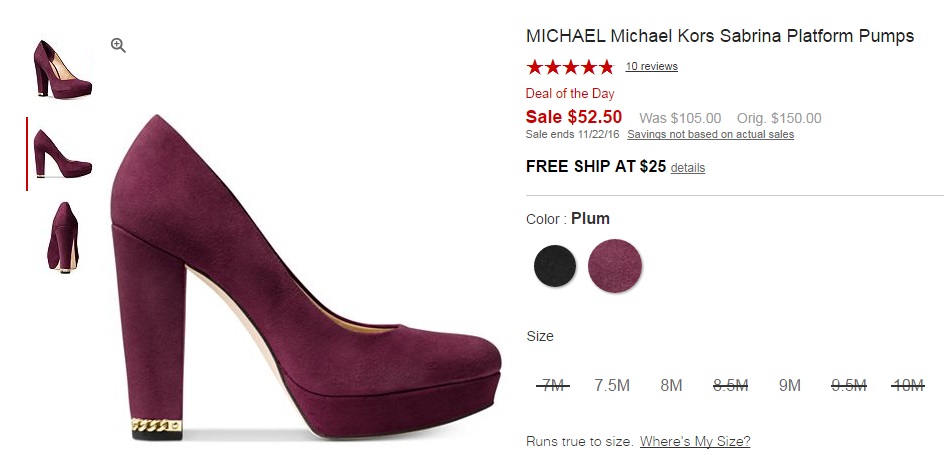Click unavailable size 9.5M
Image resolution: width=944 pixels, height=455 pixels.
[848, 386]
